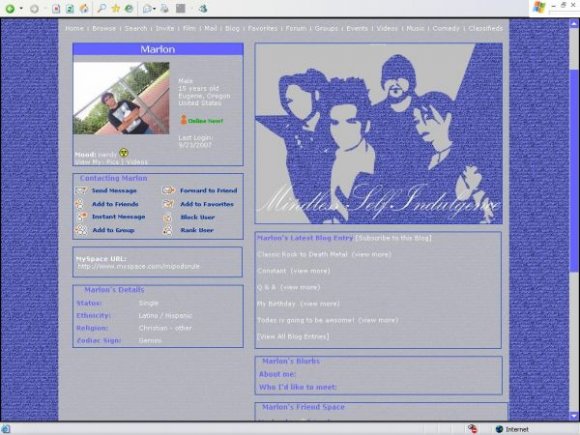
Task: Click the green globe History toolbar icon
Action: pyautogui.click(x=129, y=9)
